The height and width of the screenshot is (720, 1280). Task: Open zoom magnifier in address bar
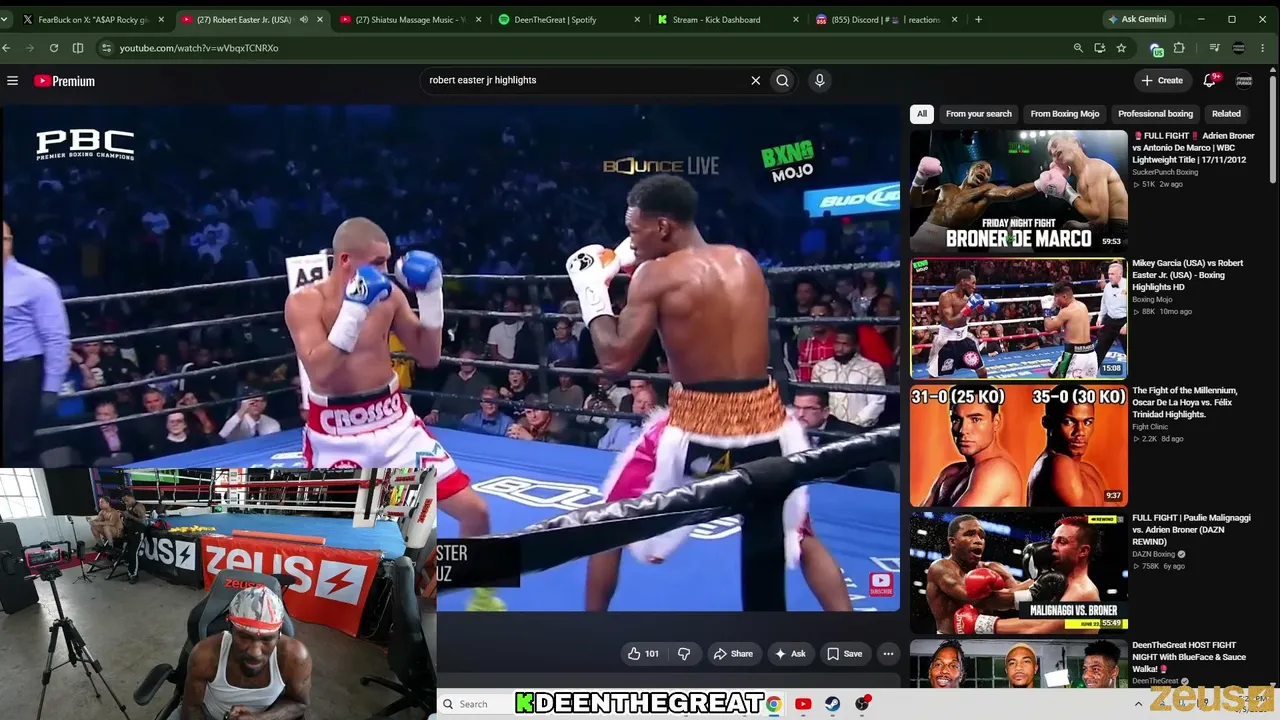[x=1078, y=48]
